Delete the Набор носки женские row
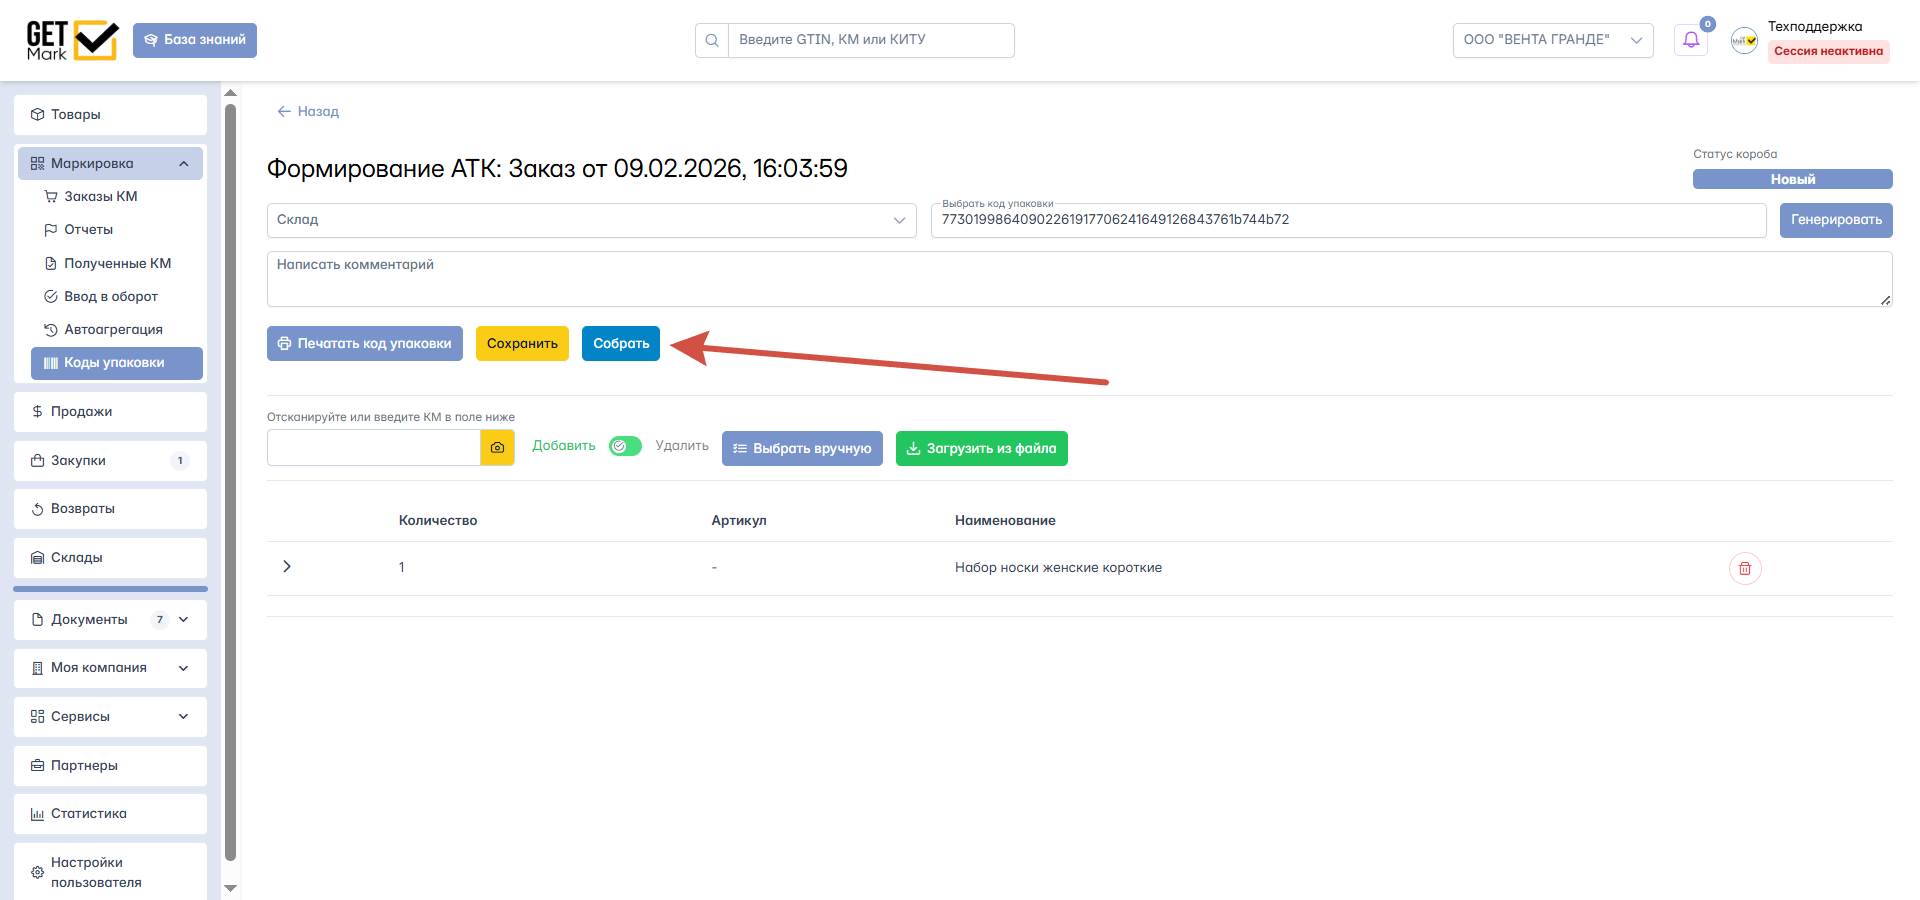The height and width of the screenshot is (900, 1920). tap(1745, 568)
